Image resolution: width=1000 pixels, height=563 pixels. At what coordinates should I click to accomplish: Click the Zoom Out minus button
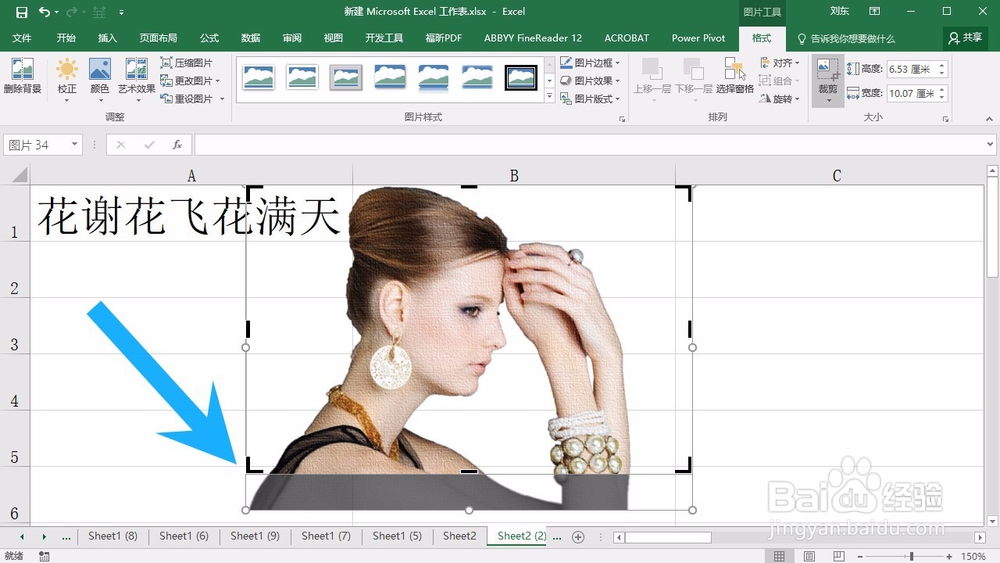(860, 556)
